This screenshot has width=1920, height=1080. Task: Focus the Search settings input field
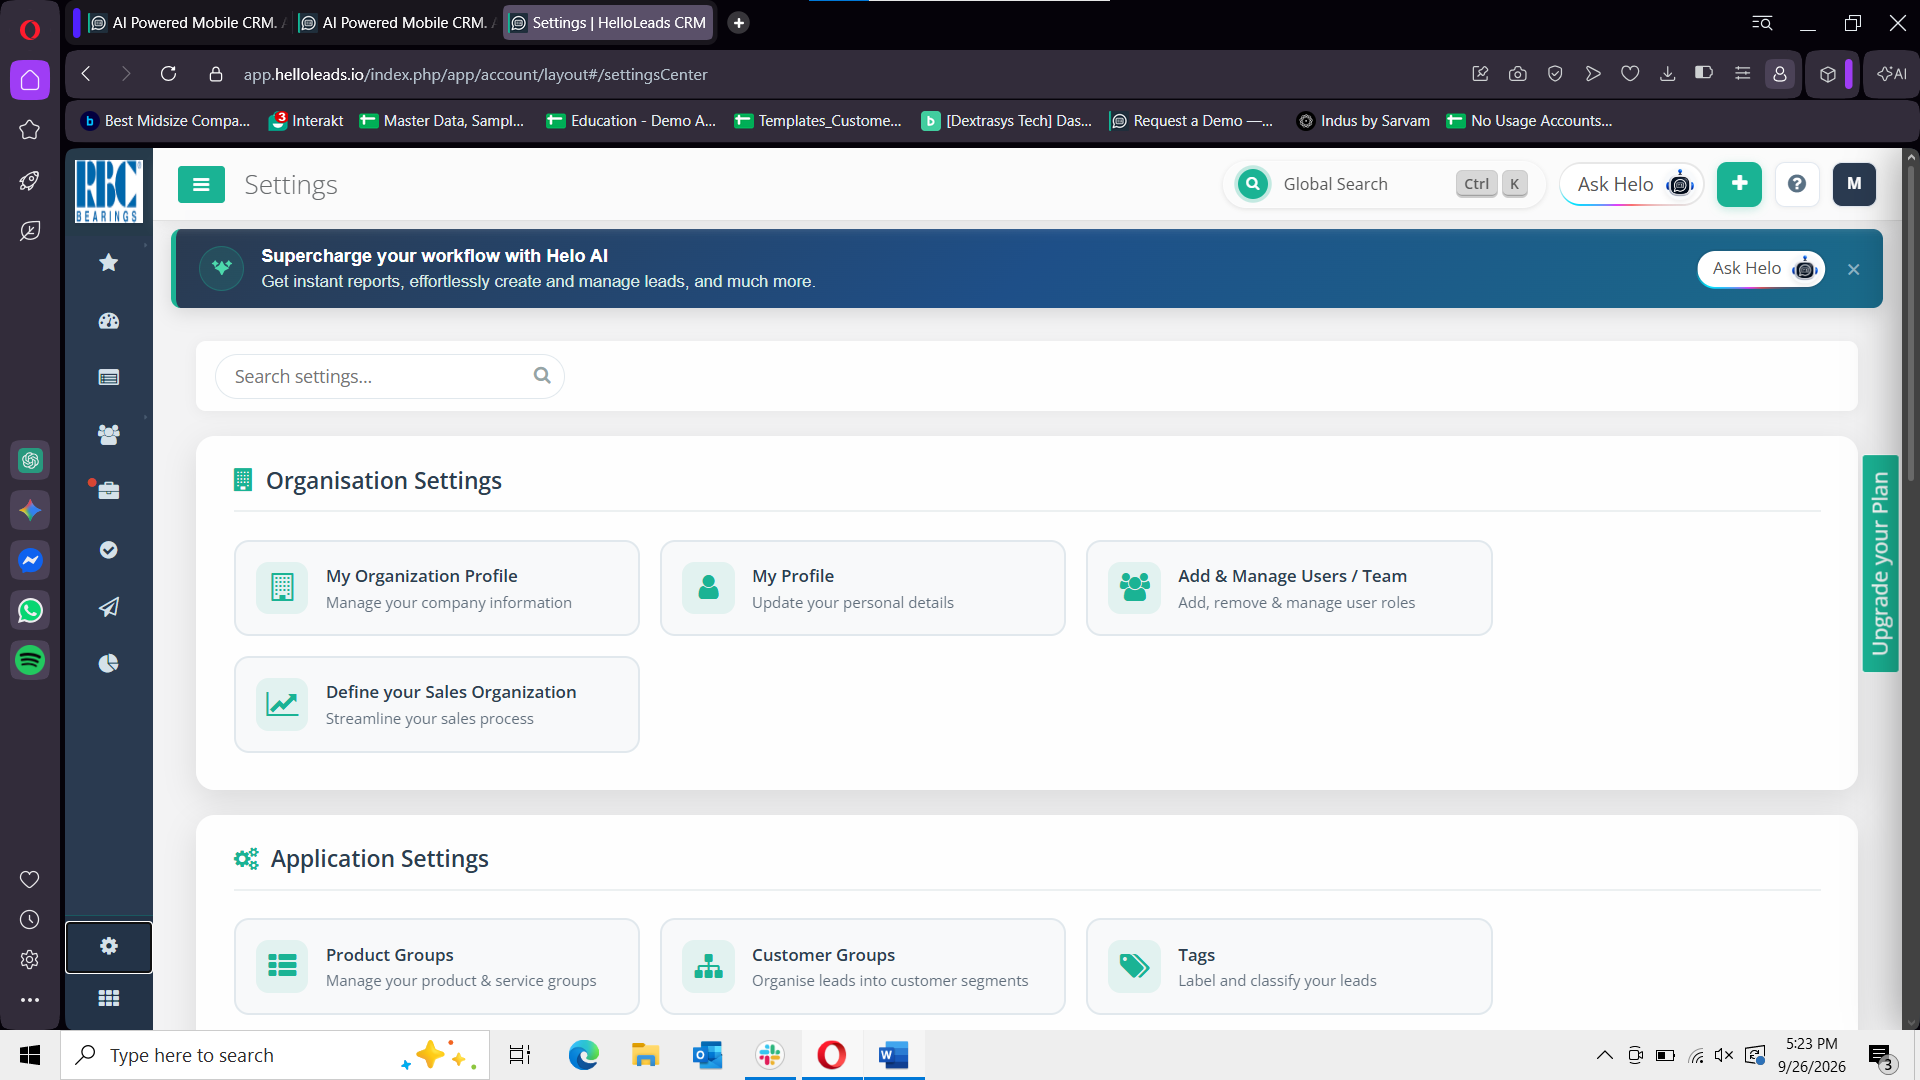click(390, 376)
